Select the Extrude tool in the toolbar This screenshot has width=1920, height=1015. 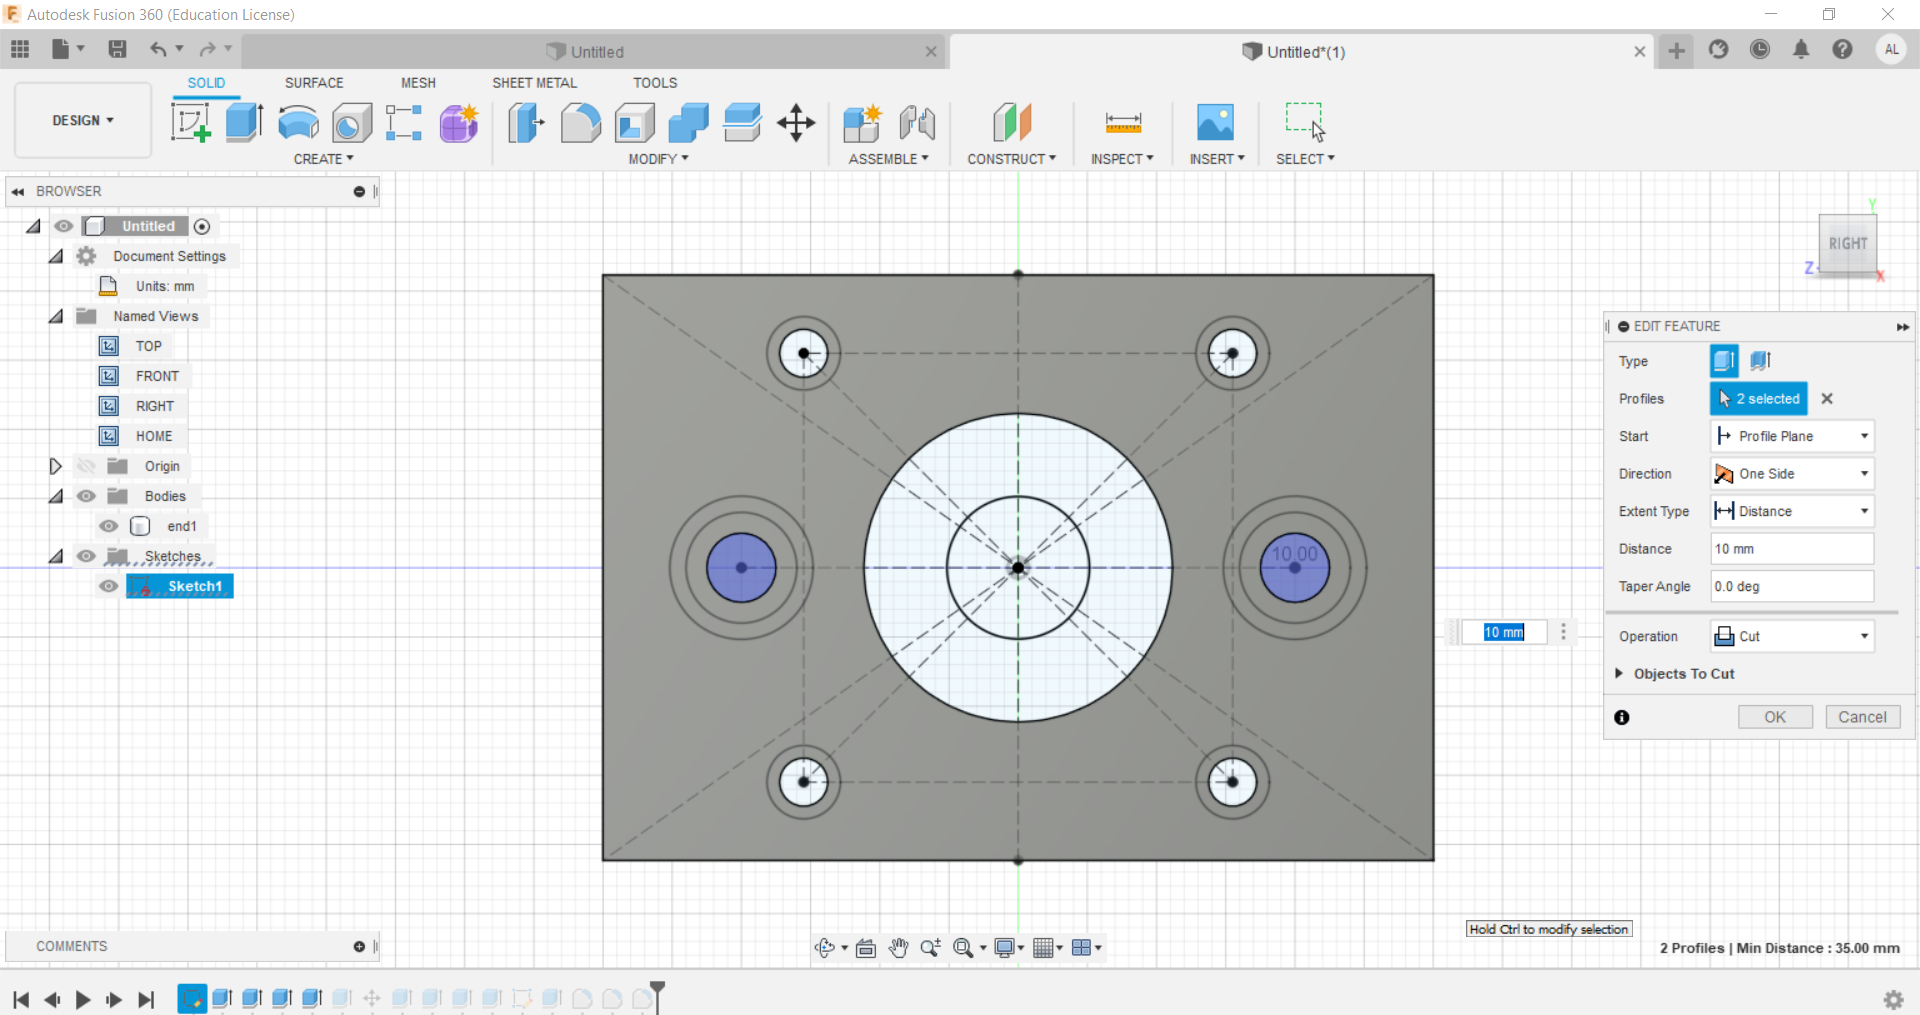point(244,123)
